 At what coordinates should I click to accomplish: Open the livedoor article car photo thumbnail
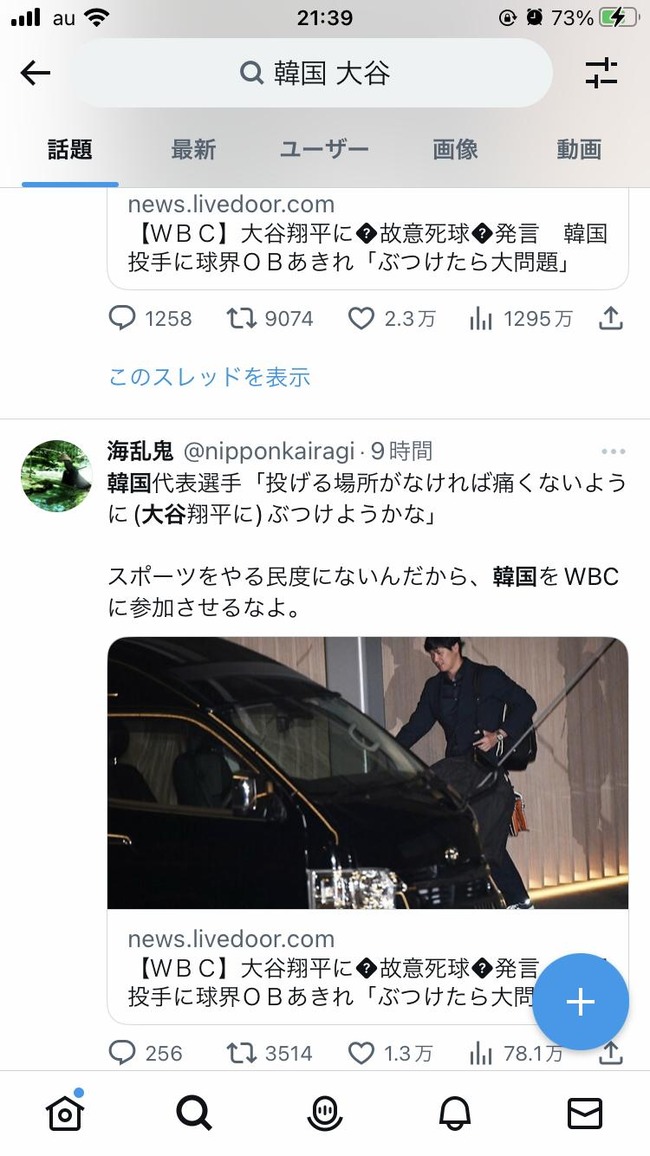368,773
